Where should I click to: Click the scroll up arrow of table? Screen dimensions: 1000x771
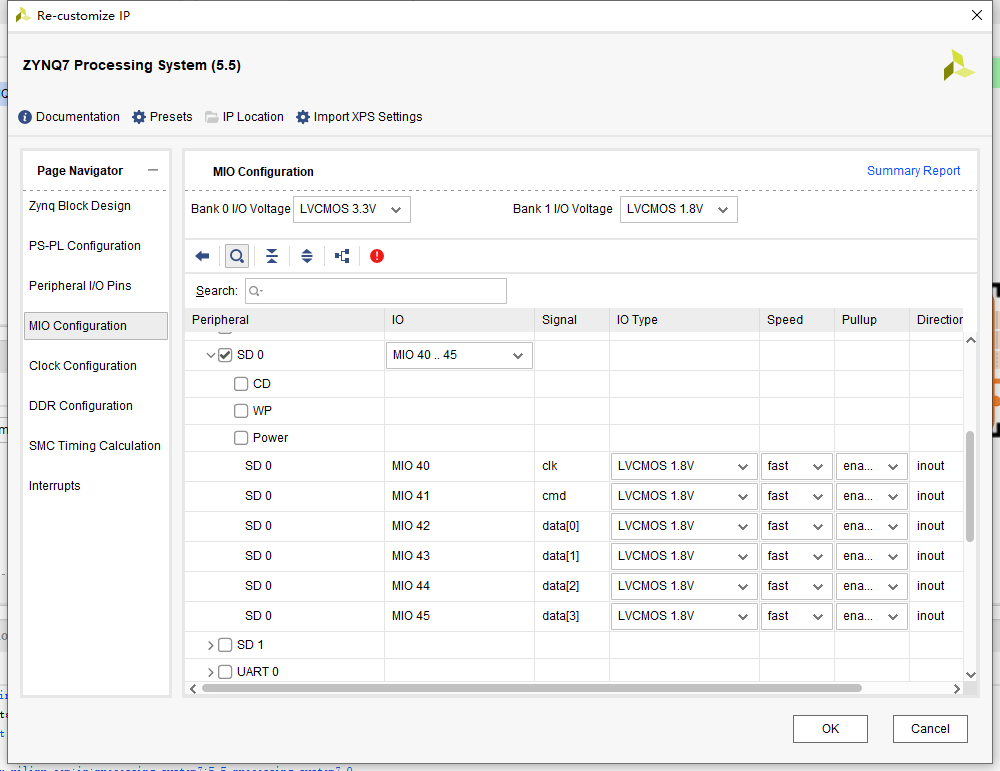coord(971,341)
